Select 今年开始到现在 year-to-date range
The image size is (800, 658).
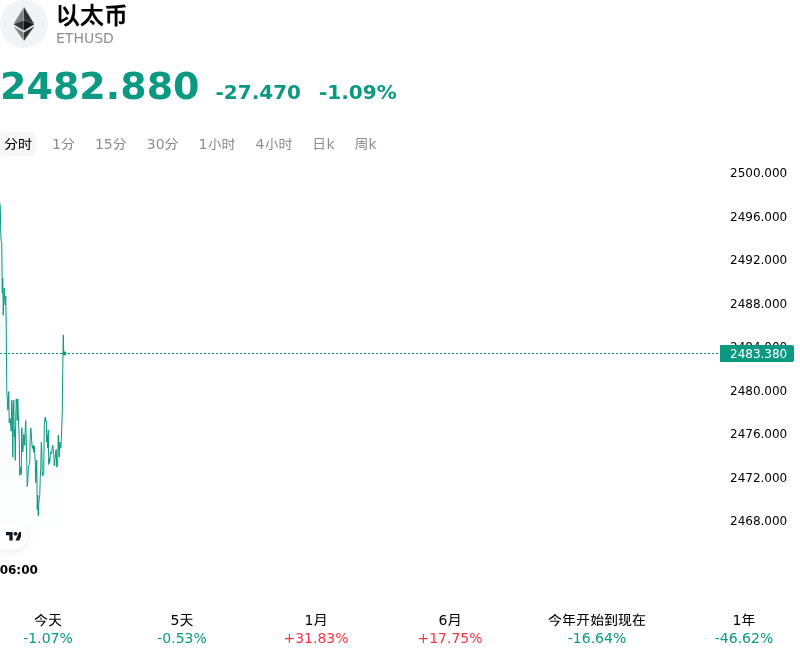[596, 629]
